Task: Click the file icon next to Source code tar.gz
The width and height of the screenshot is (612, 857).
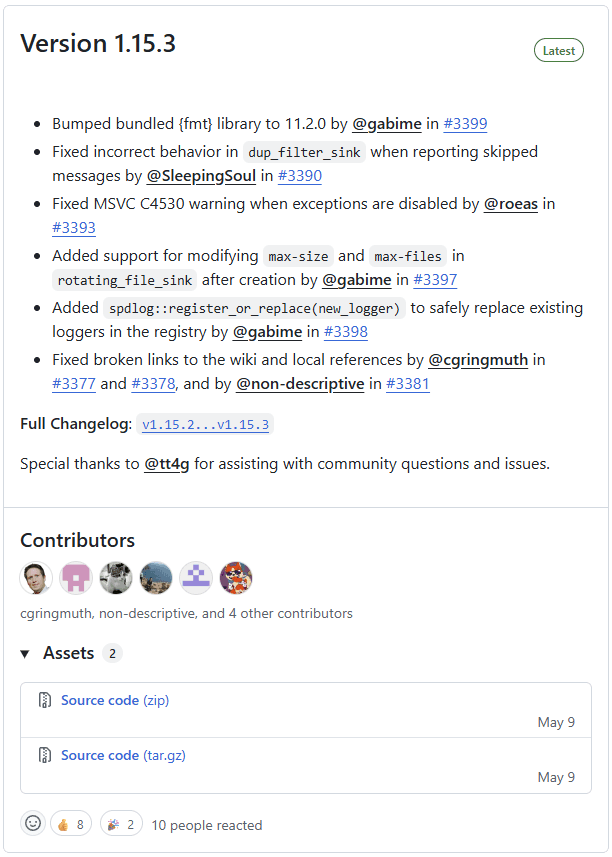Action: [44, 755]
